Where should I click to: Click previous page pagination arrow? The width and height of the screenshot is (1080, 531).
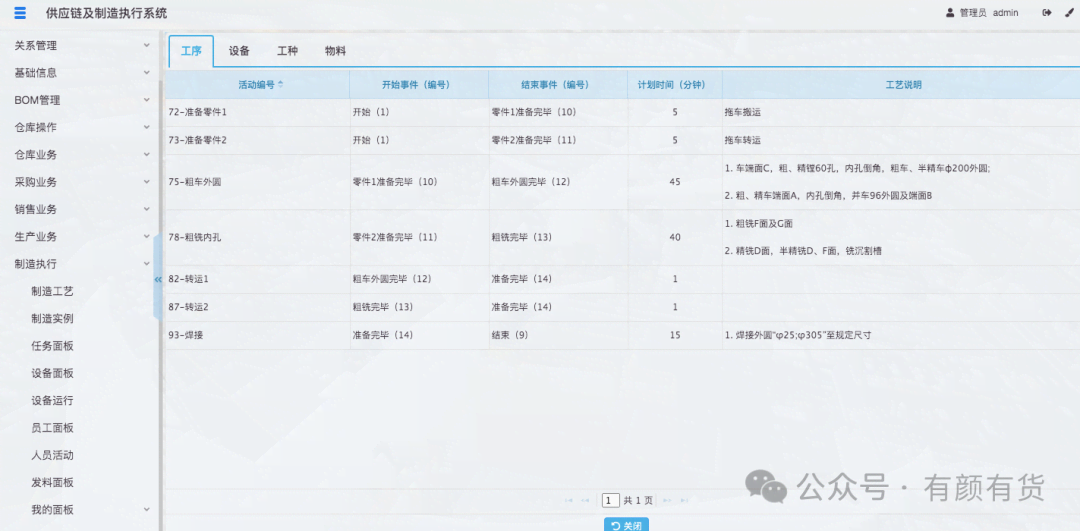tap(586, 500)
